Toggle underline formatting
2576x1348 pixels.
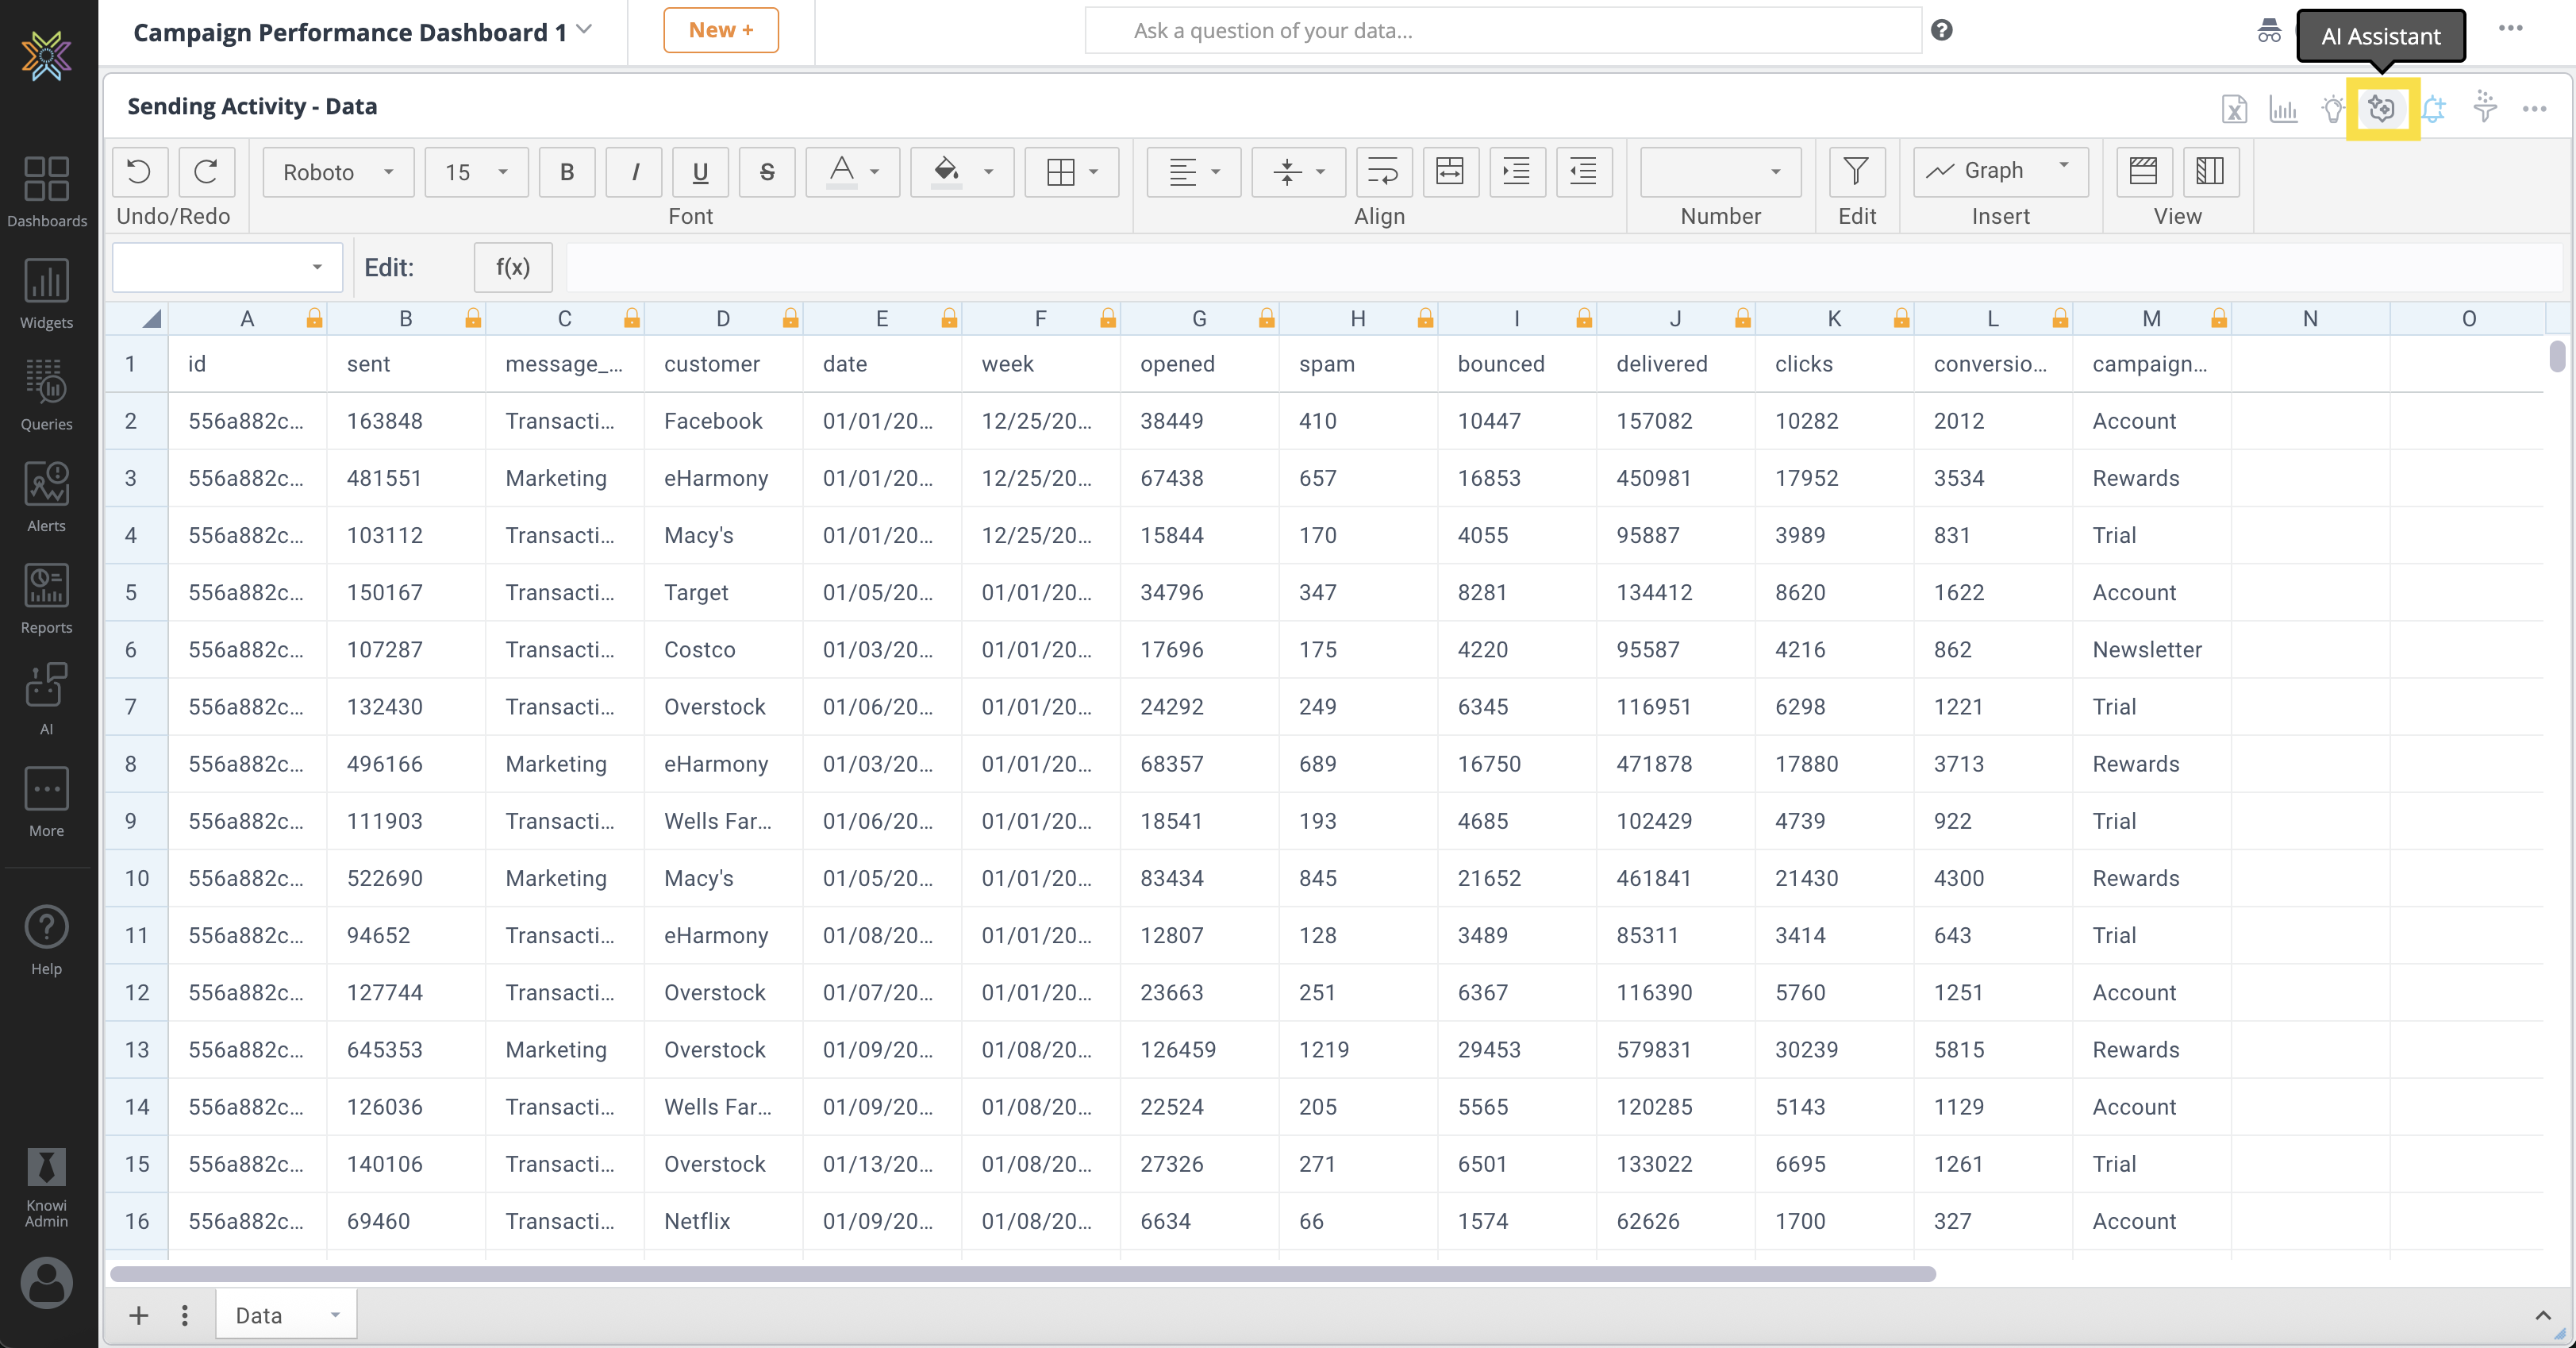pos(700,171)
